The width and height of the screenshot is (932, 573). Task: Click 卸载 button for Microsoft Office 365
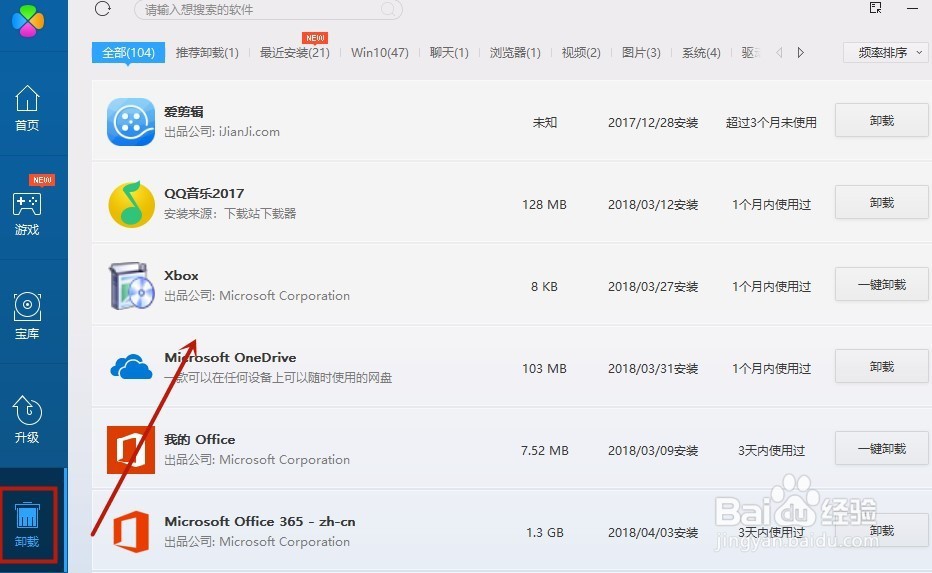pos(881,530)
